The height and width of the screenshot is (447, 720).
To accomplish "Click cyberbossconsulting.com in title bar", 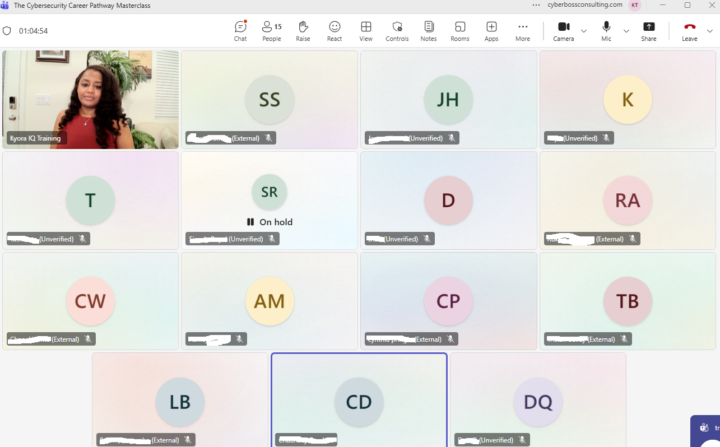I will tap(585, 5).
